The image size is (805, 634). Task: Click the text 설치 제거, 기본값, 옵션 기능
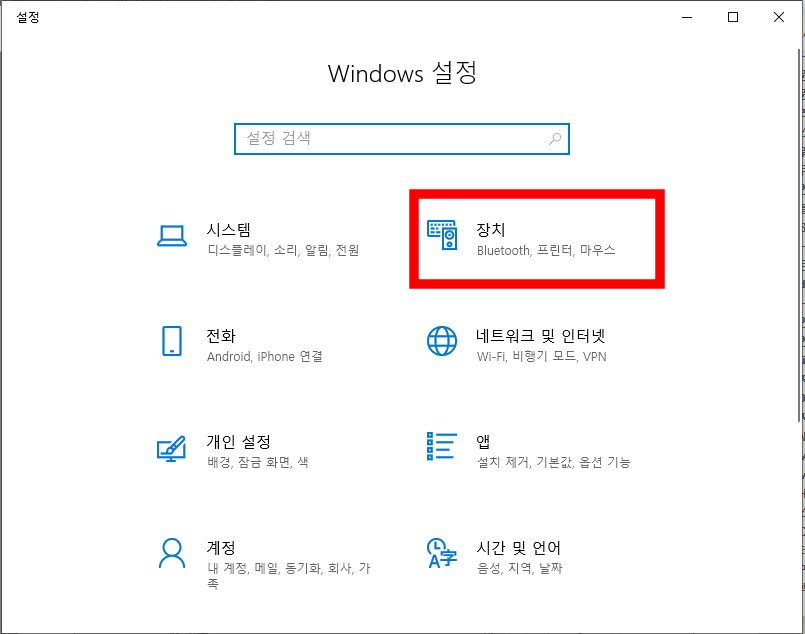tap(553, 462)
